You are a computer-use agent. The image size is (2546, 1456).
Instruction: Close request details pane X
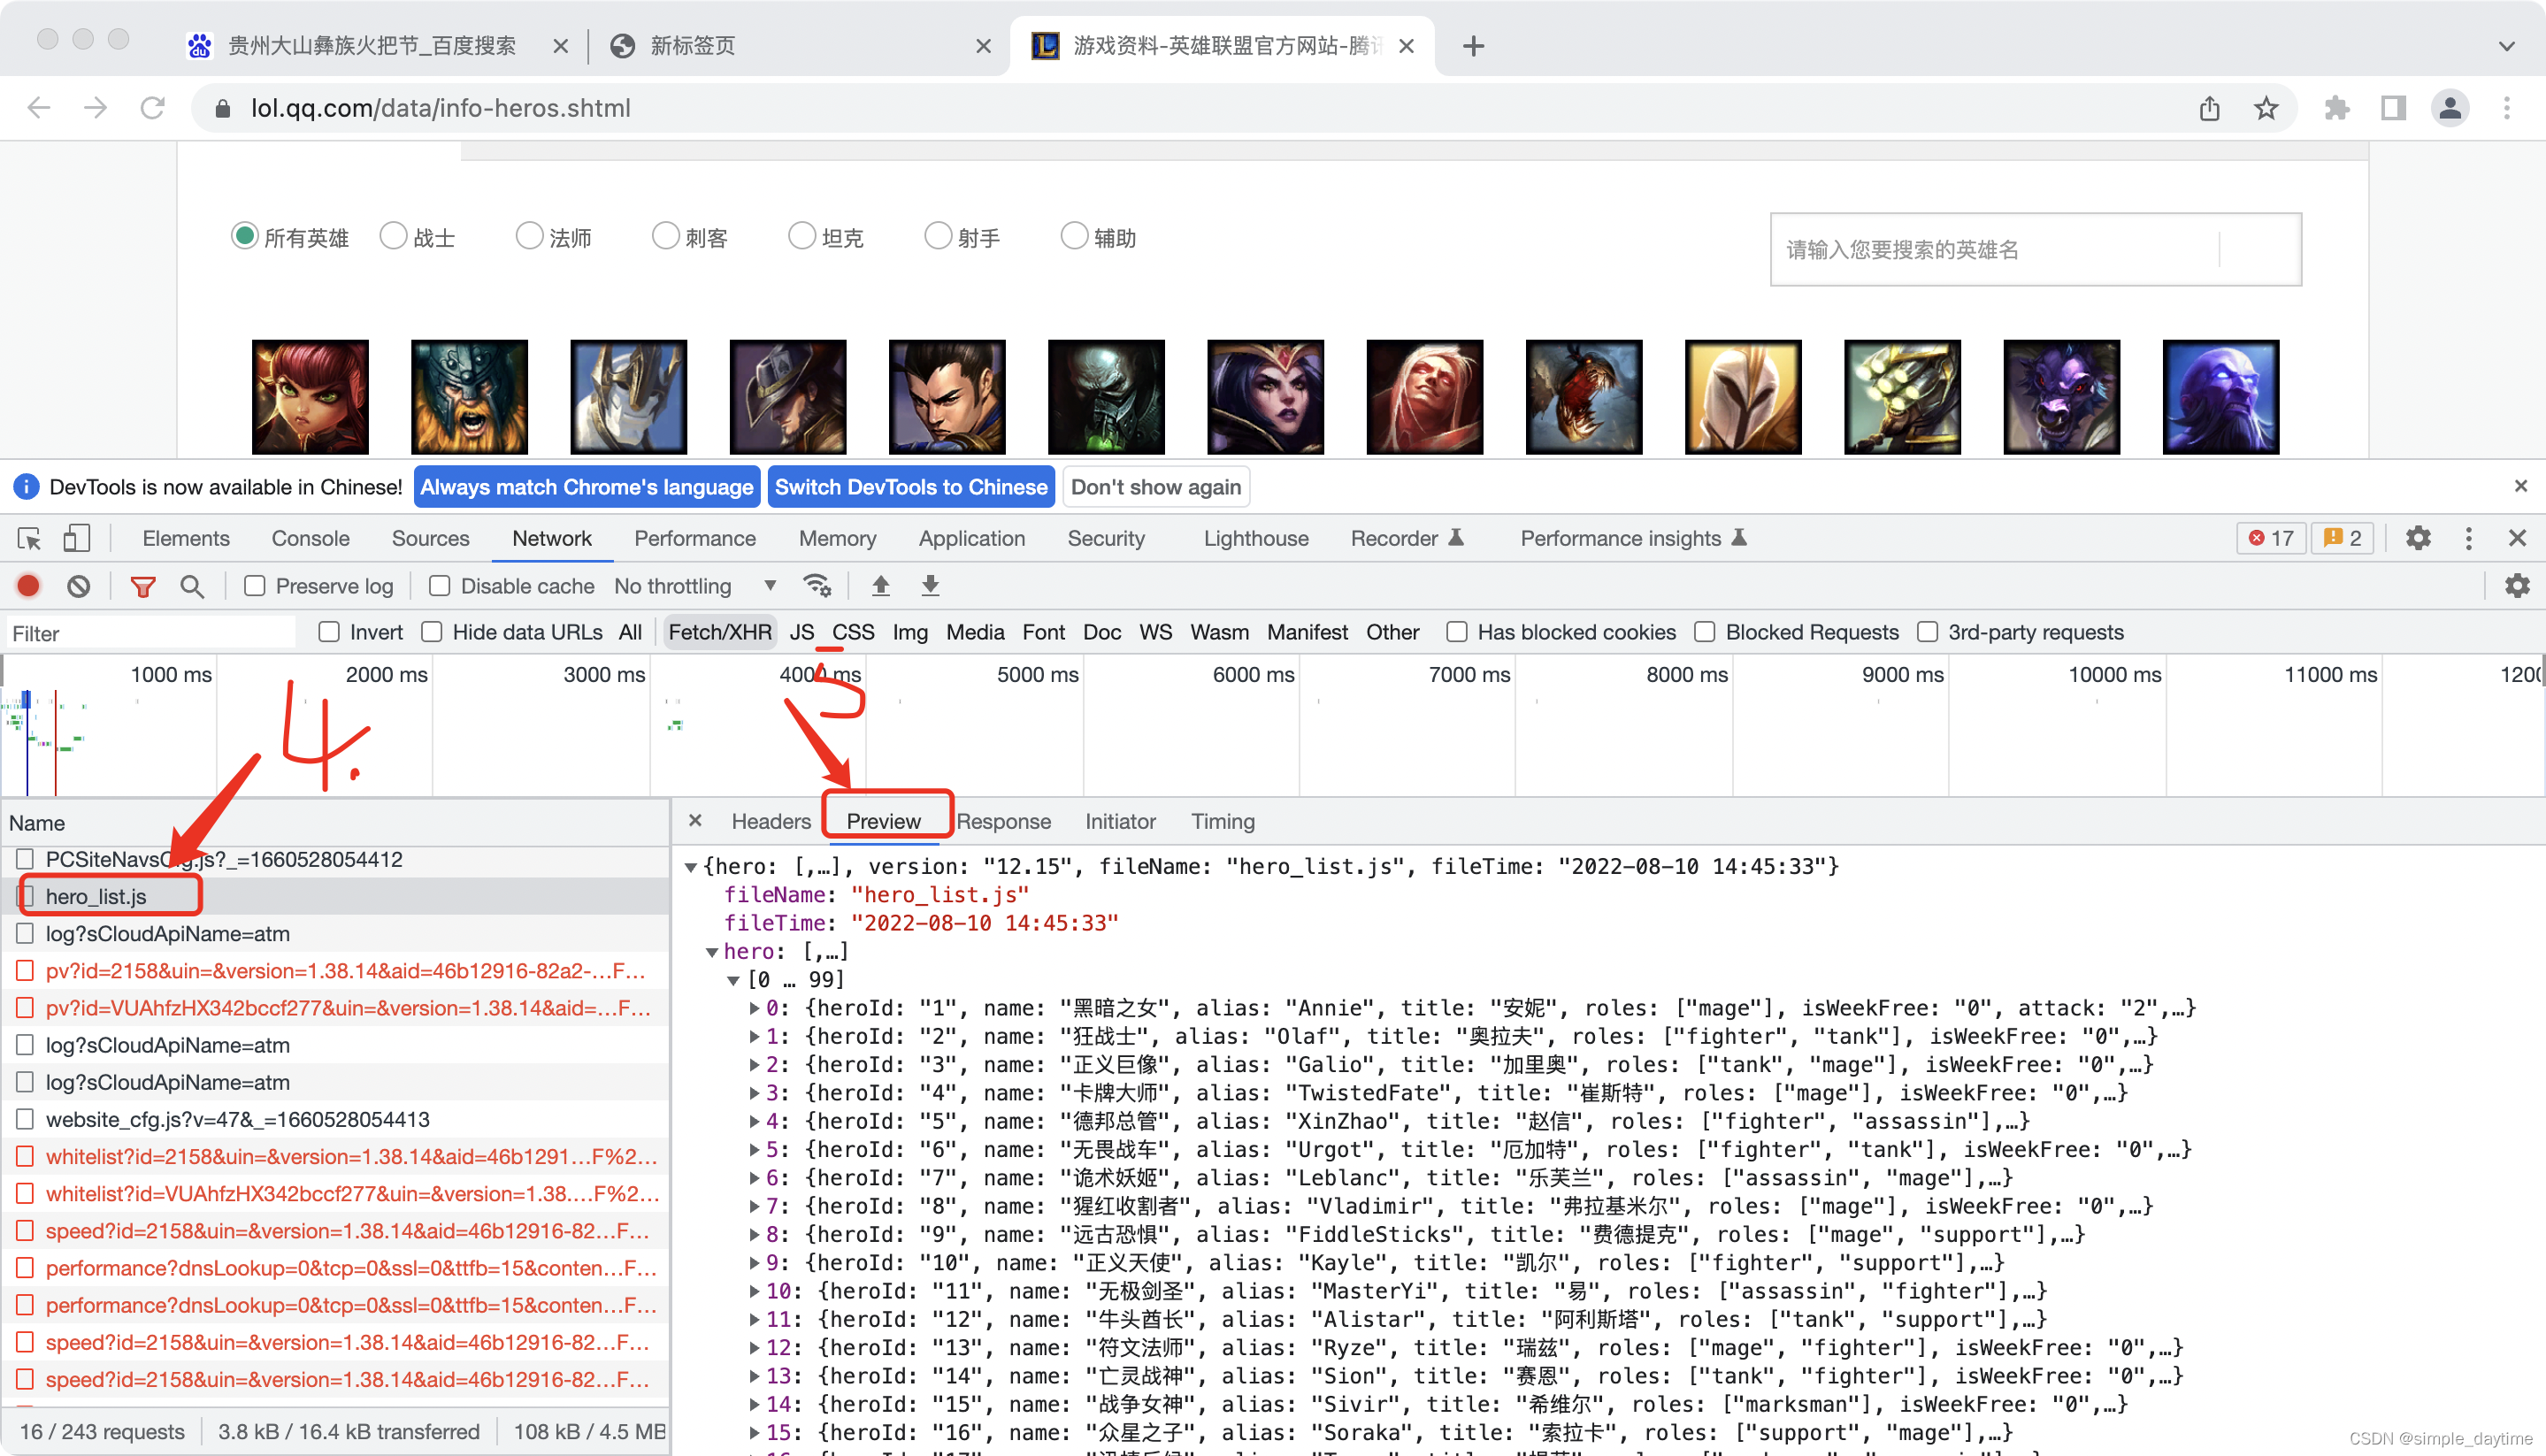tap(695, 821)
